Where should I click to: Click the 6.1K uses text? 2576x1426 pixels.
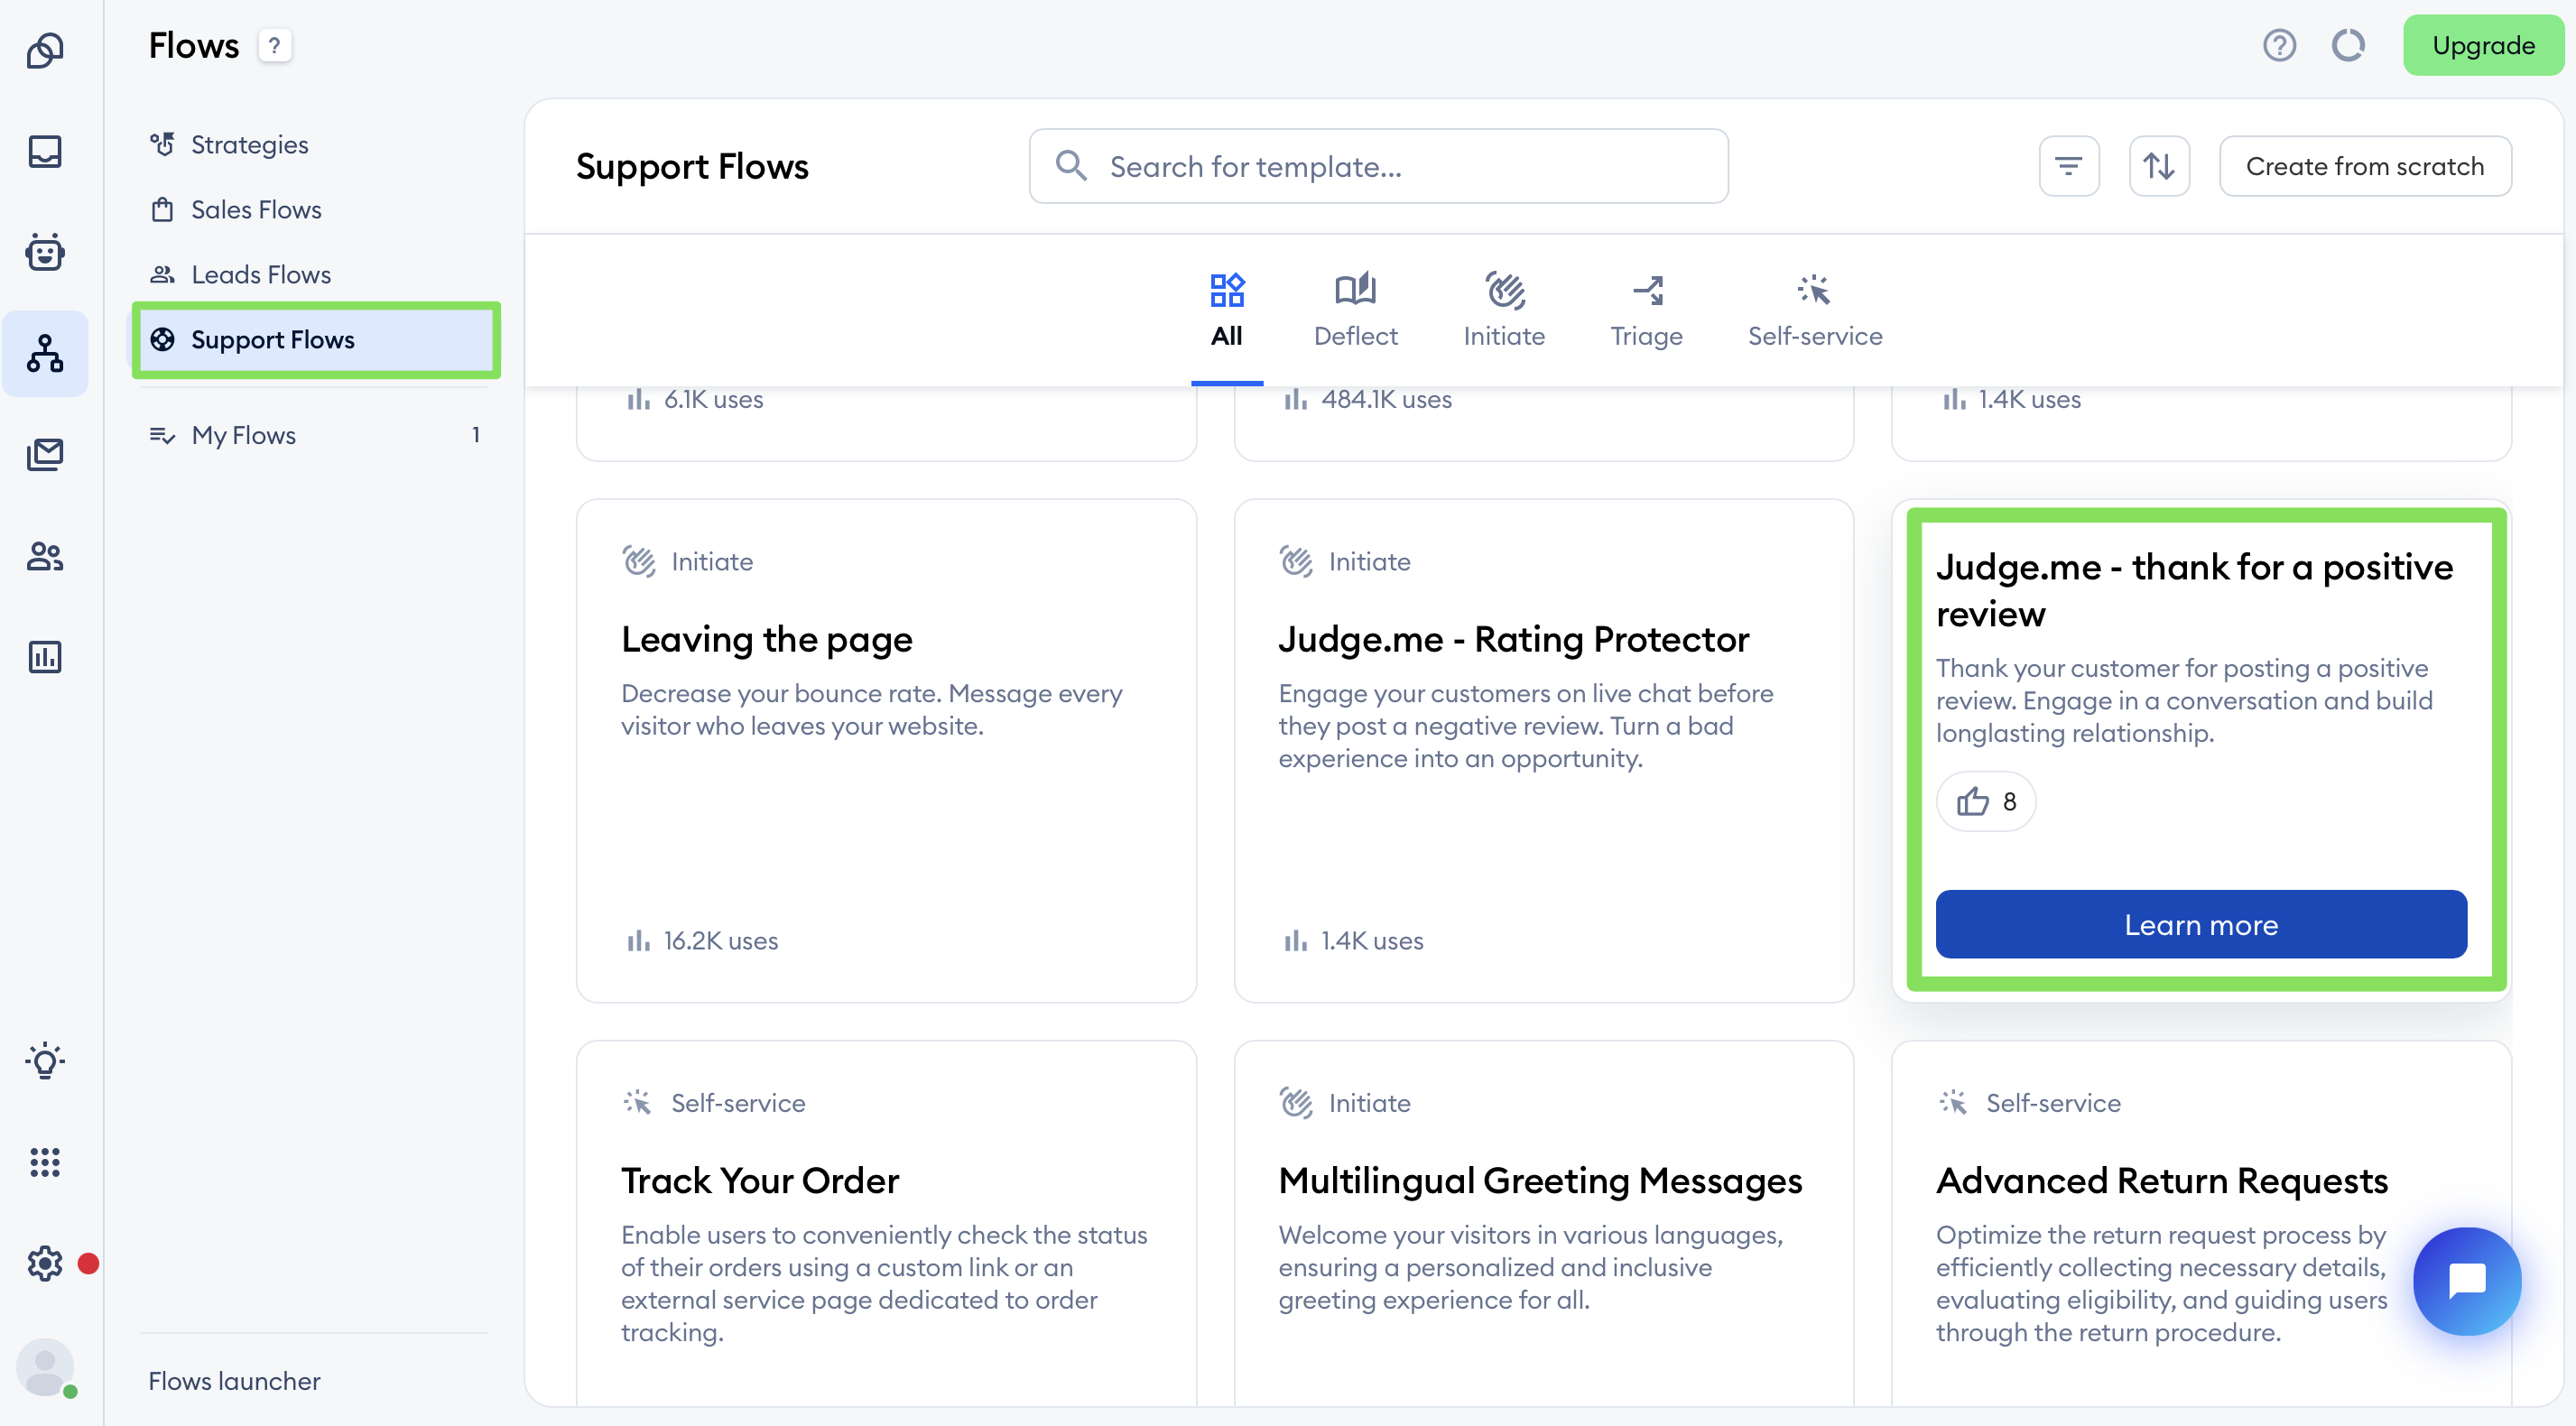click(x=714, y=399)
